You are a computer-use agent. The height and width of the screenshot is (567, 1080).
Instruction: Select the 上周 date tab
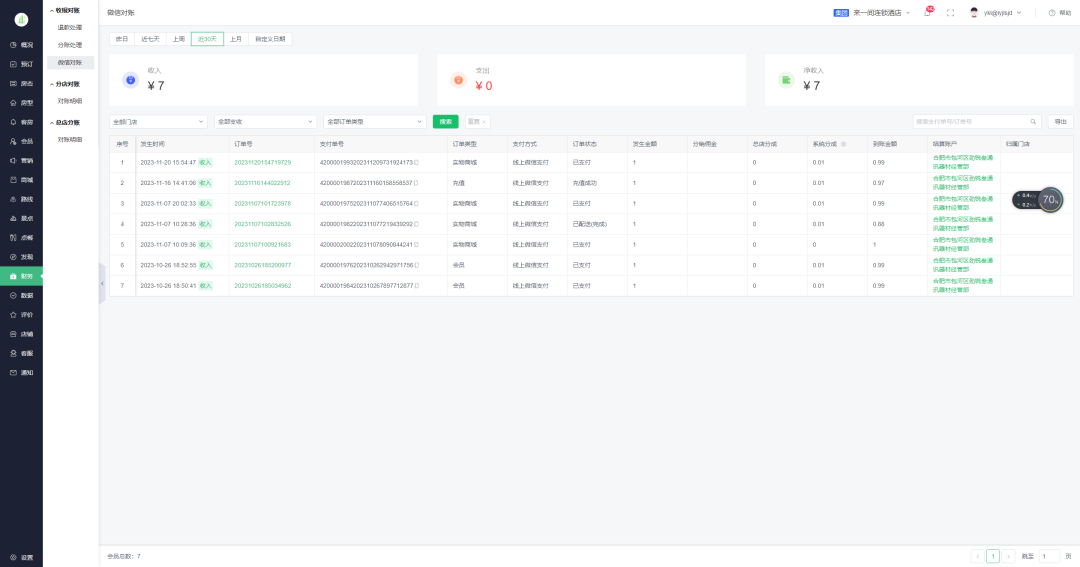[x=179, y=39]
